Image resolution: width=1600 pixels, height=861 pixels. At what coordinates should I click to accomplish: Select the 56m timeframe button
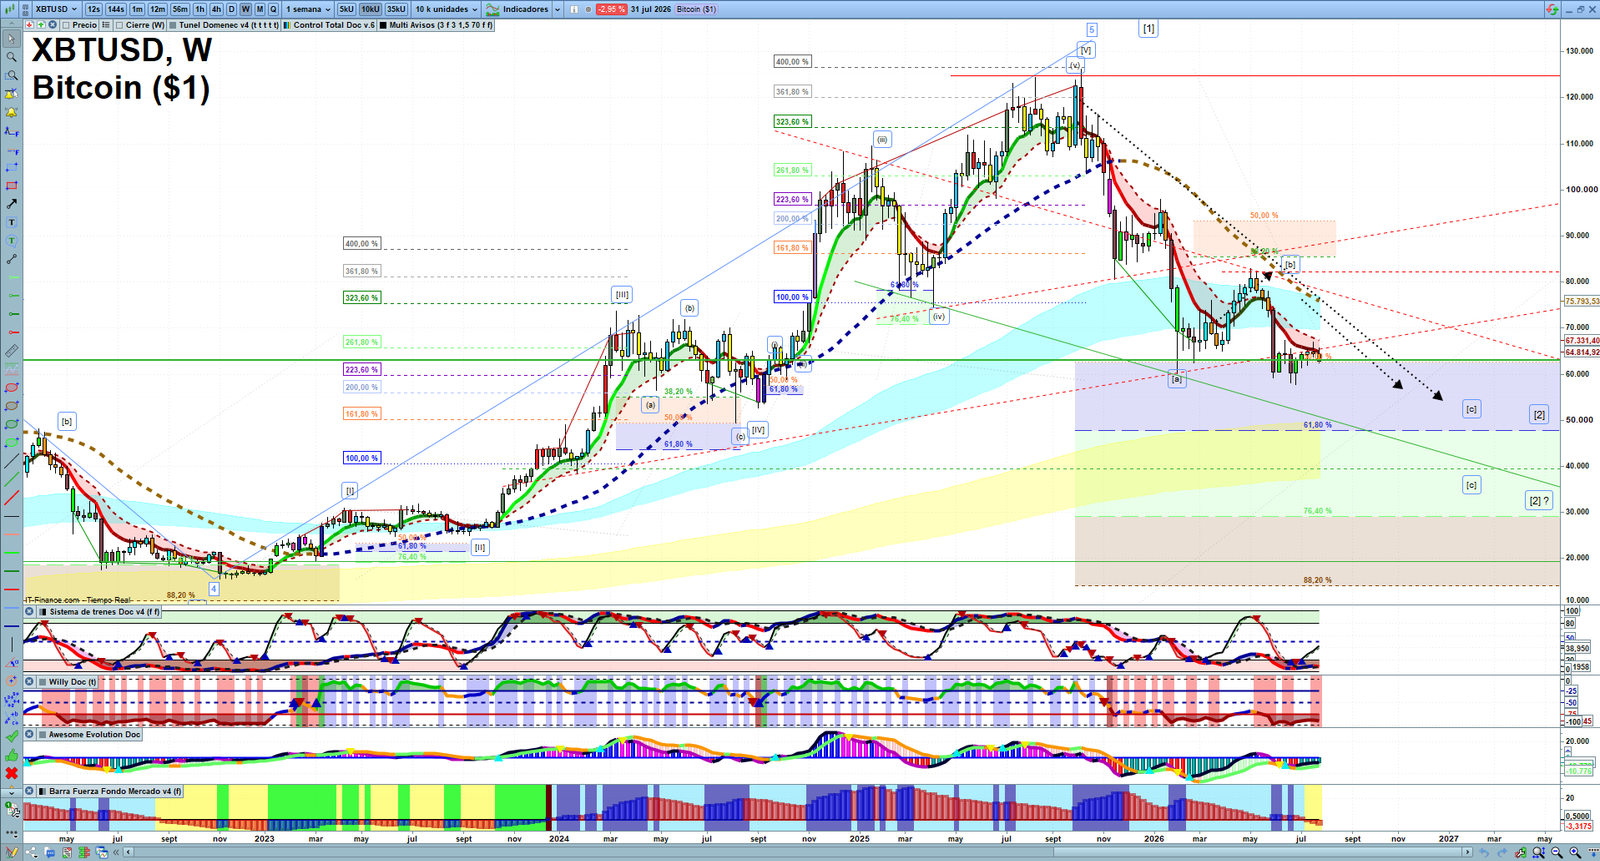click(180, 9)
